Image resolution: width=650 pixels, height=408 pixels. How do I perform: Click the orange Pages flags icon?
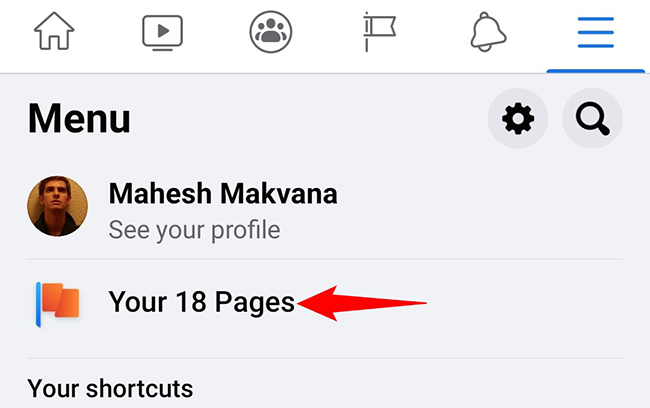click(58, 301)
